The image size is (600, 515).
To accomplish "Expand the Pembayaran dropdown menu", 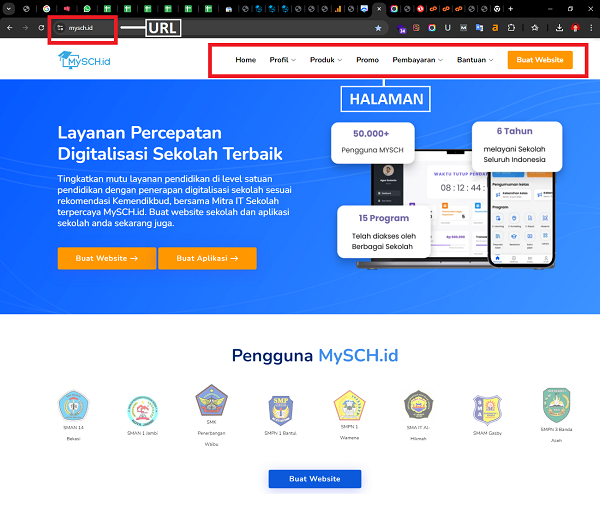I will pos(417,60).
